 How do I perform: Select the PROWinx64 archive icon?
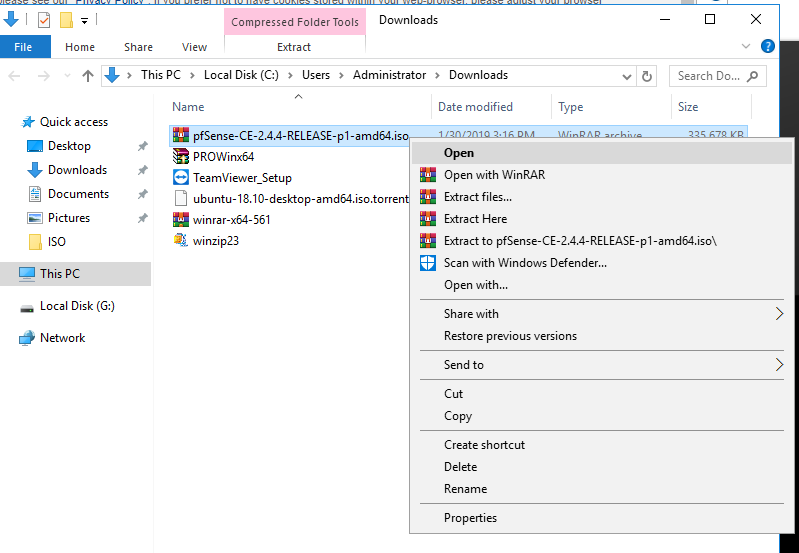pyautogui.click(x=180, y=156)
